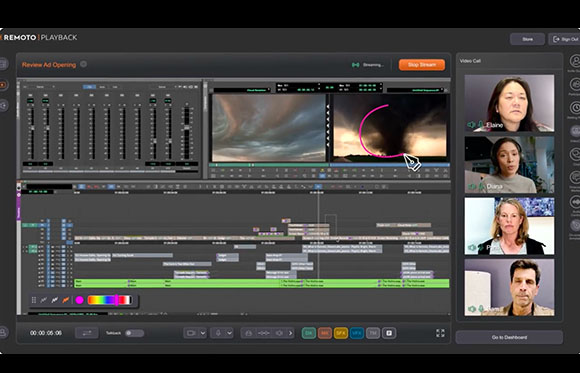Select the blue VFX marker button

(x=357, y=333)
